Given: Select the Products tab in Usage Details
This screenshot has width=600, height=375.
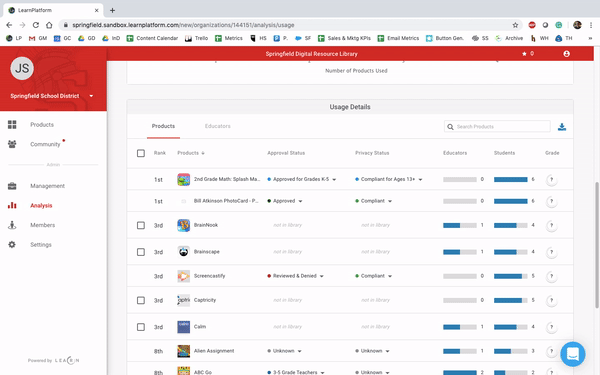Looking at the screenshot, I should coord(163,126).
